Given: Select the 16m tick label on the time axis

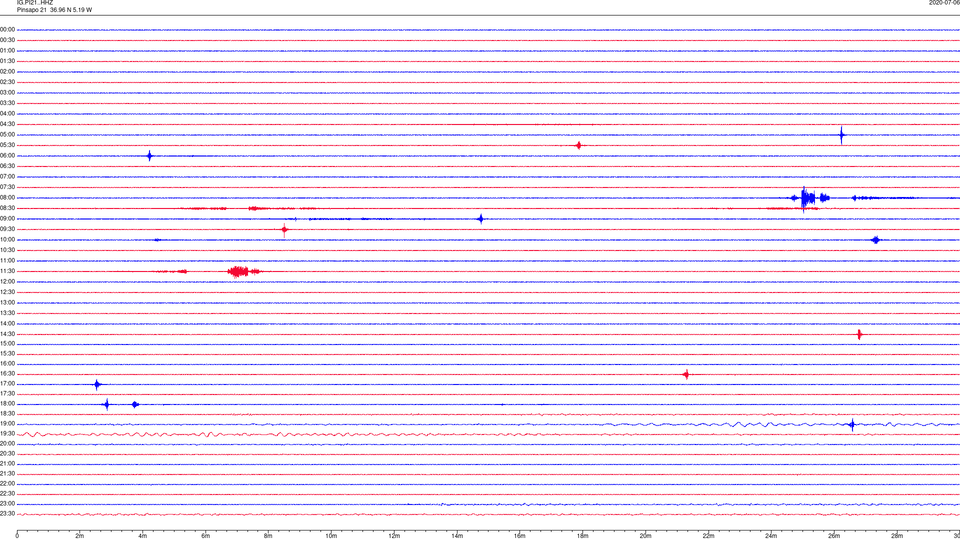Looking at the screenshot, I should pyautogui.click(x=520, y=536).
